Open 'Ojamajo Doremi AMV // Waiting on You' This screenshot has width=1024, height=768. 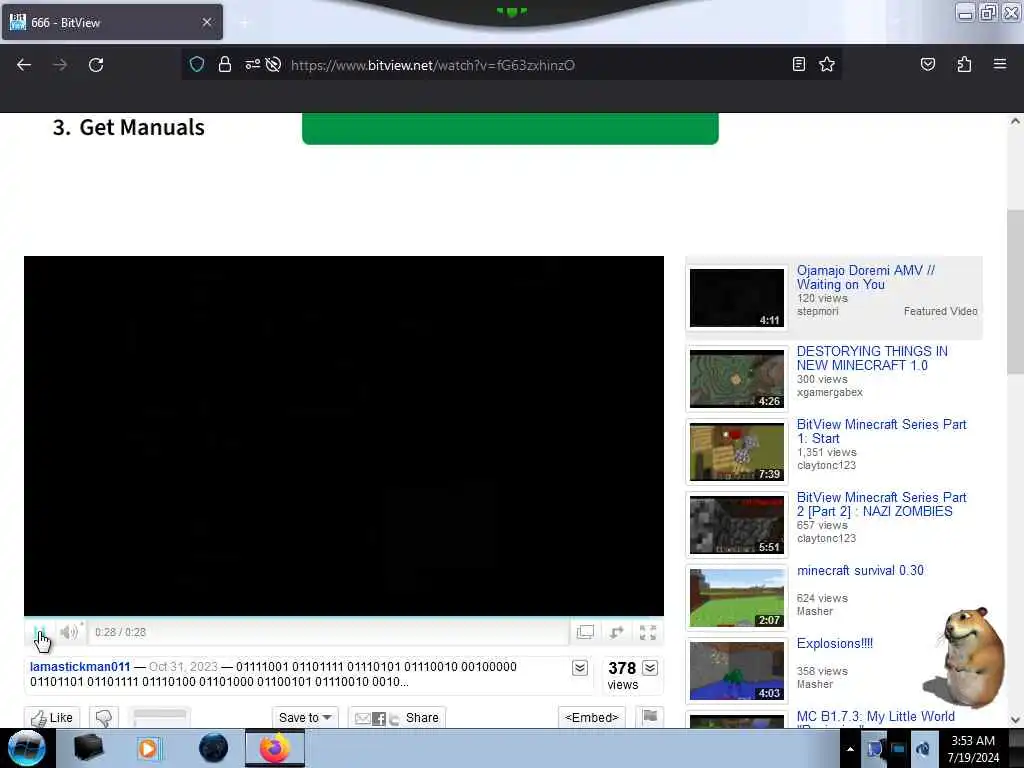click(x=865, y=278)
